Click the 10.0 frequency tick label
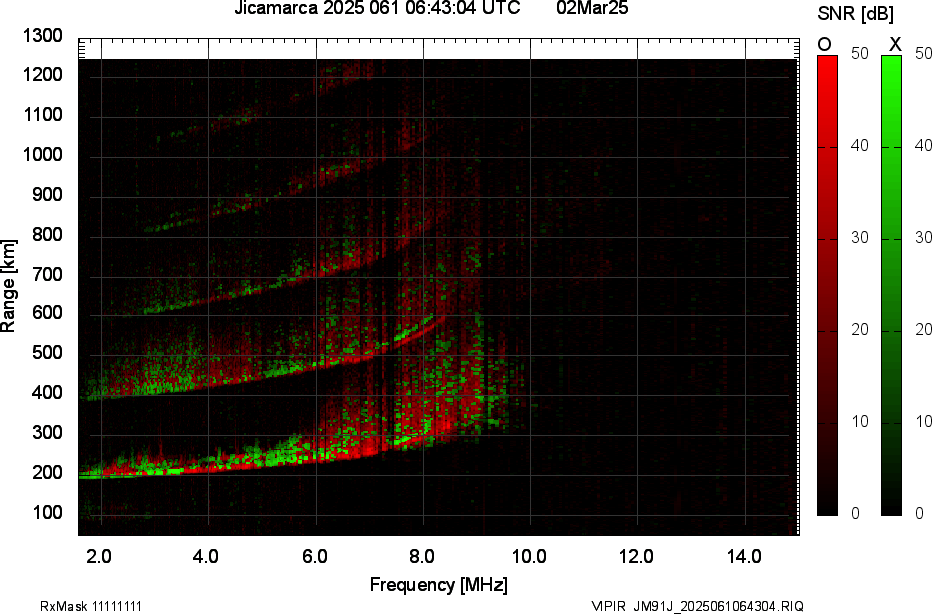This screenshot has width=932, height=614. point(529,557)
